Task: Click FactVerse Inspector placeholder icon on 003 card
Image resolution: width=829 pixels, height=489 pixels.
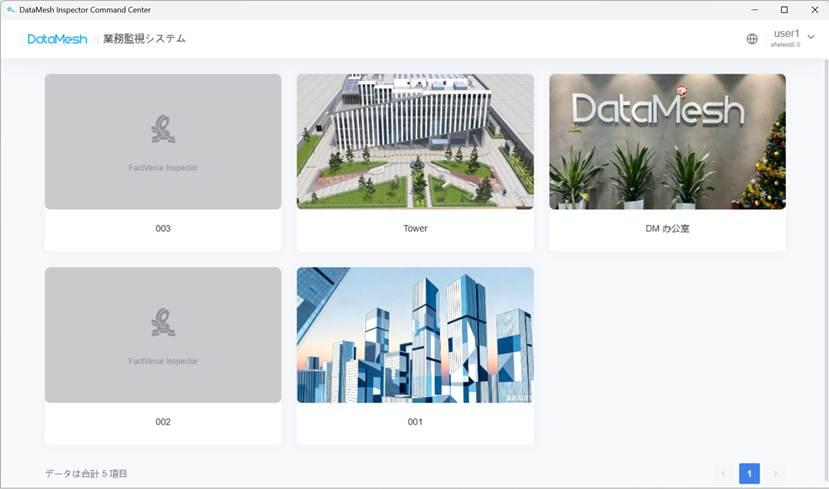Action: (163, 130)
